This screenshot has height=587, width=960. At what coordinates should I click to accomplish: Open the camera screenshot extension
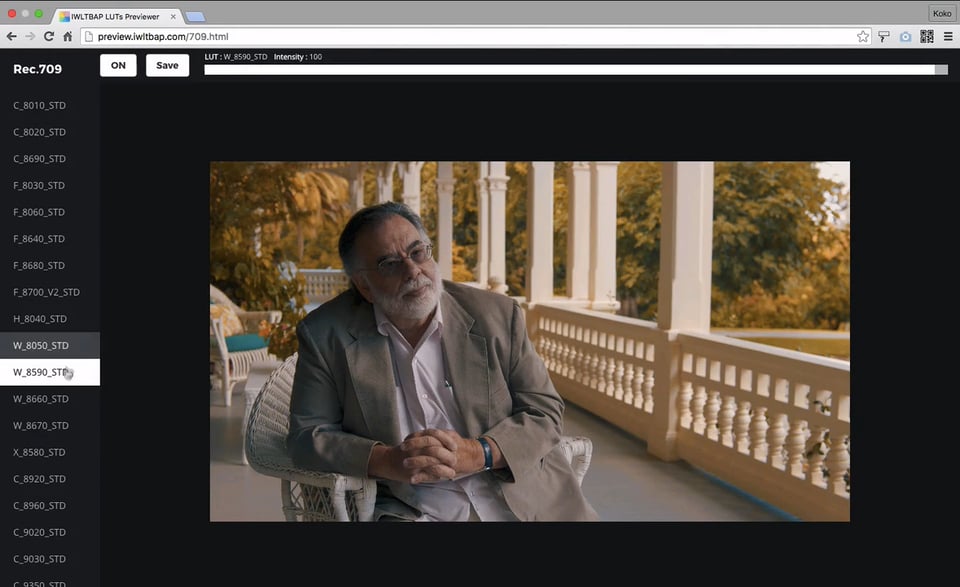tap(906, 36)
